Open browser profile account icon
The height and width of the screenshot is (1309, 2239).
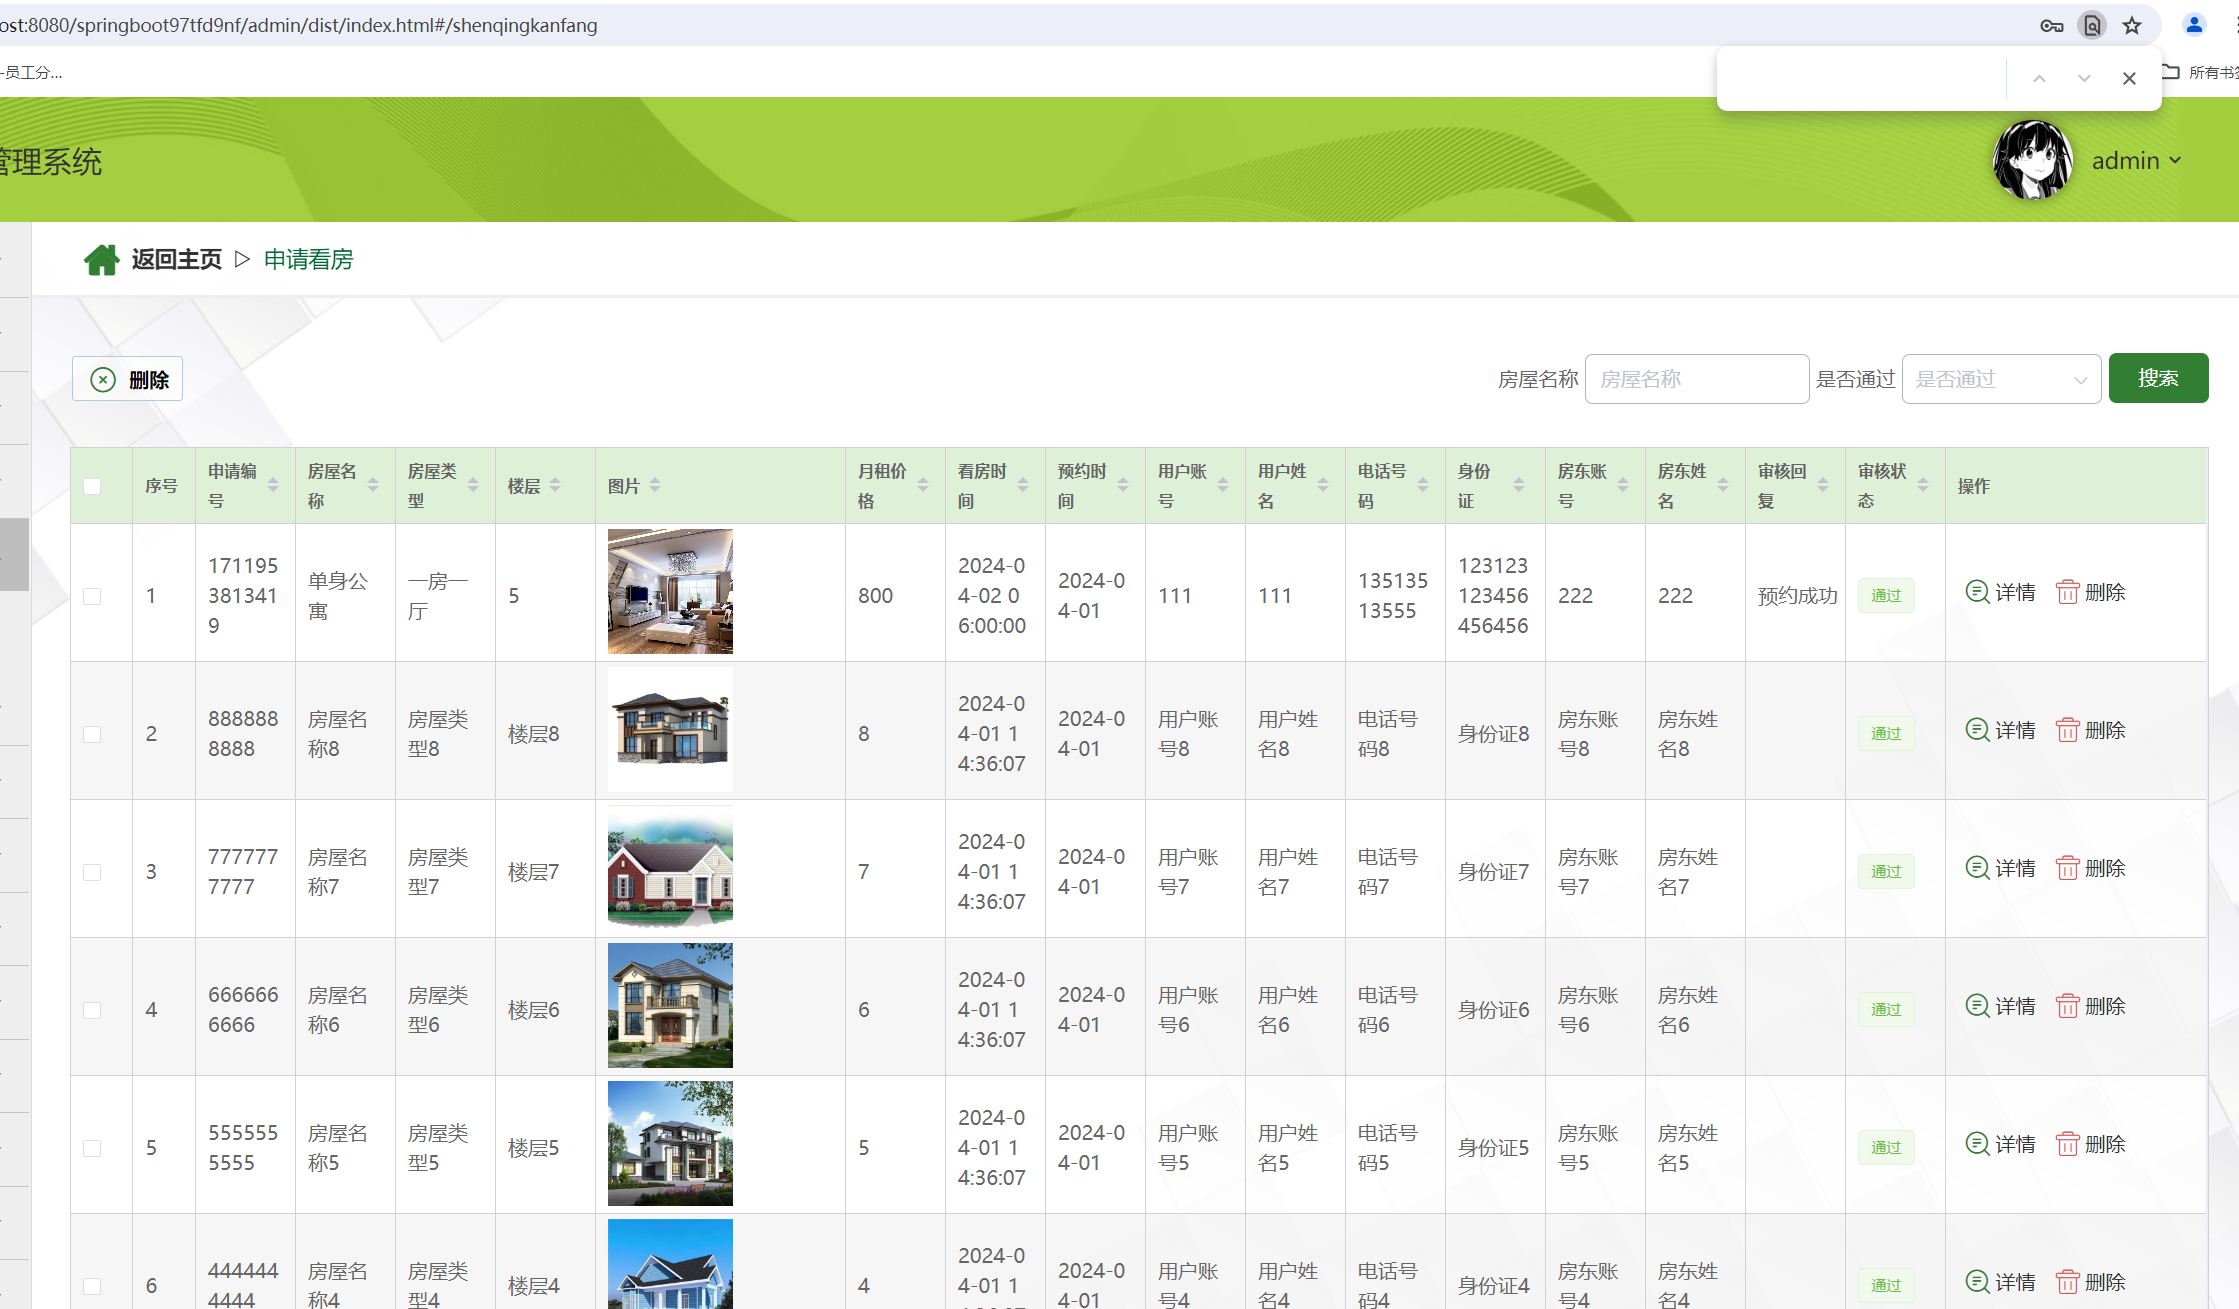click(x=2194, y=26)
